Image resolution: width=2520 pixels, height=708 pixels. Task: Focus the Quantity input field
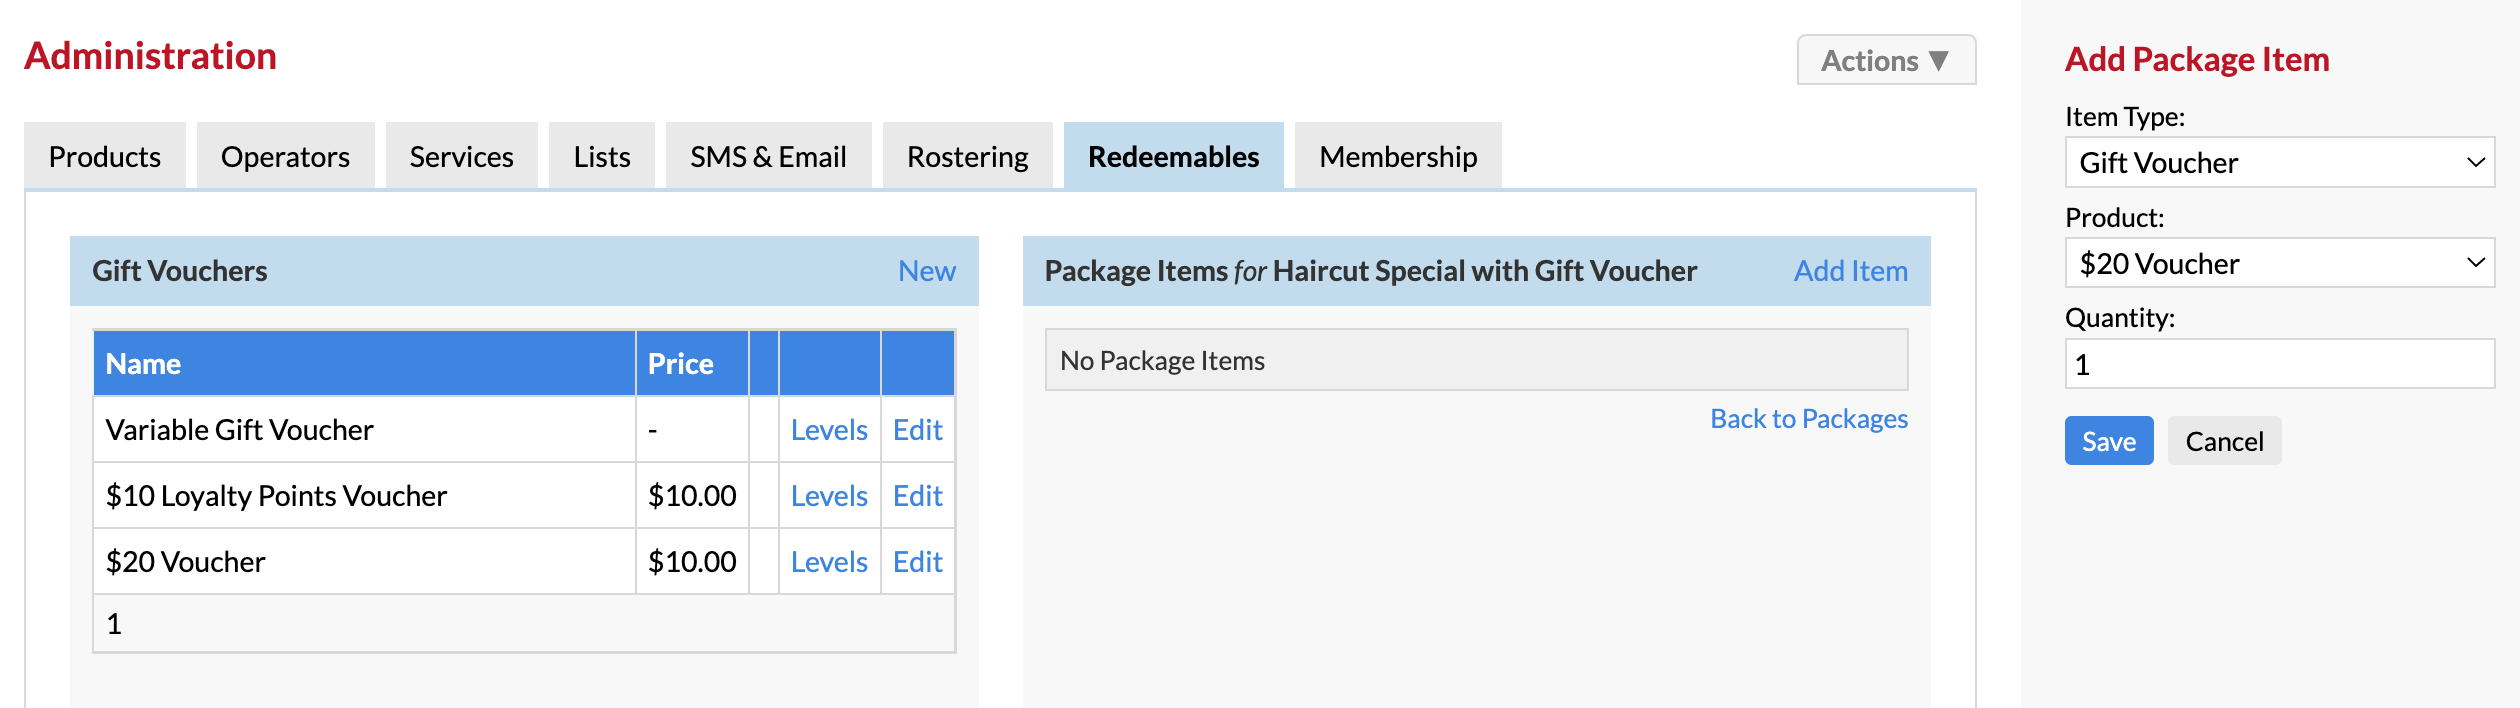tap(2280, 364)
